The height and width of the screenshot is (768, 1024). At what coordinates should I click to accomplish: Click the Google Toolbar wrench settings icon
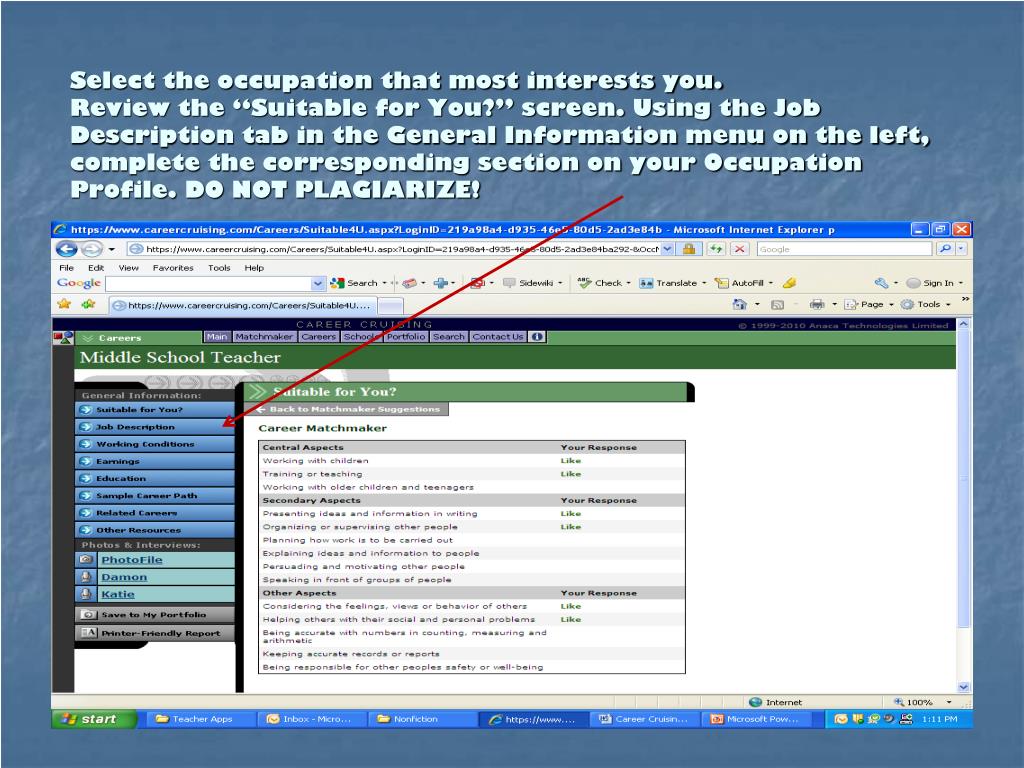(x=882, y=283)
